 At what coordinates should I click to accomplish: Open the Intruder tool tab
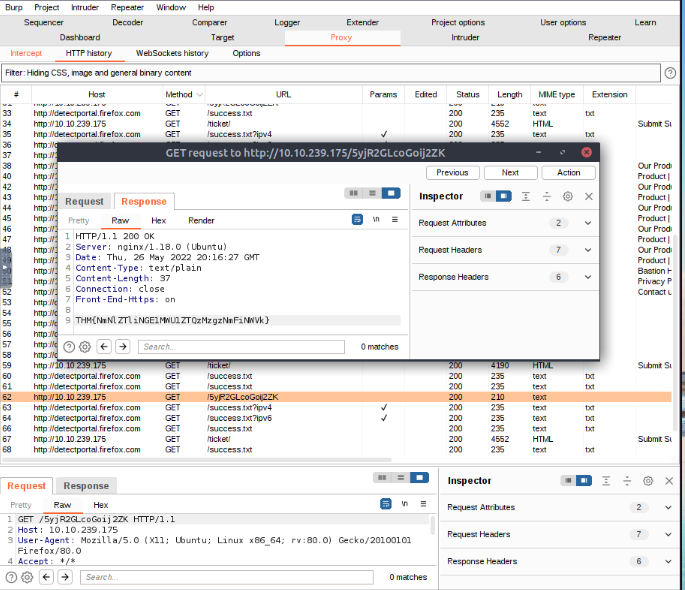(464, 38)
